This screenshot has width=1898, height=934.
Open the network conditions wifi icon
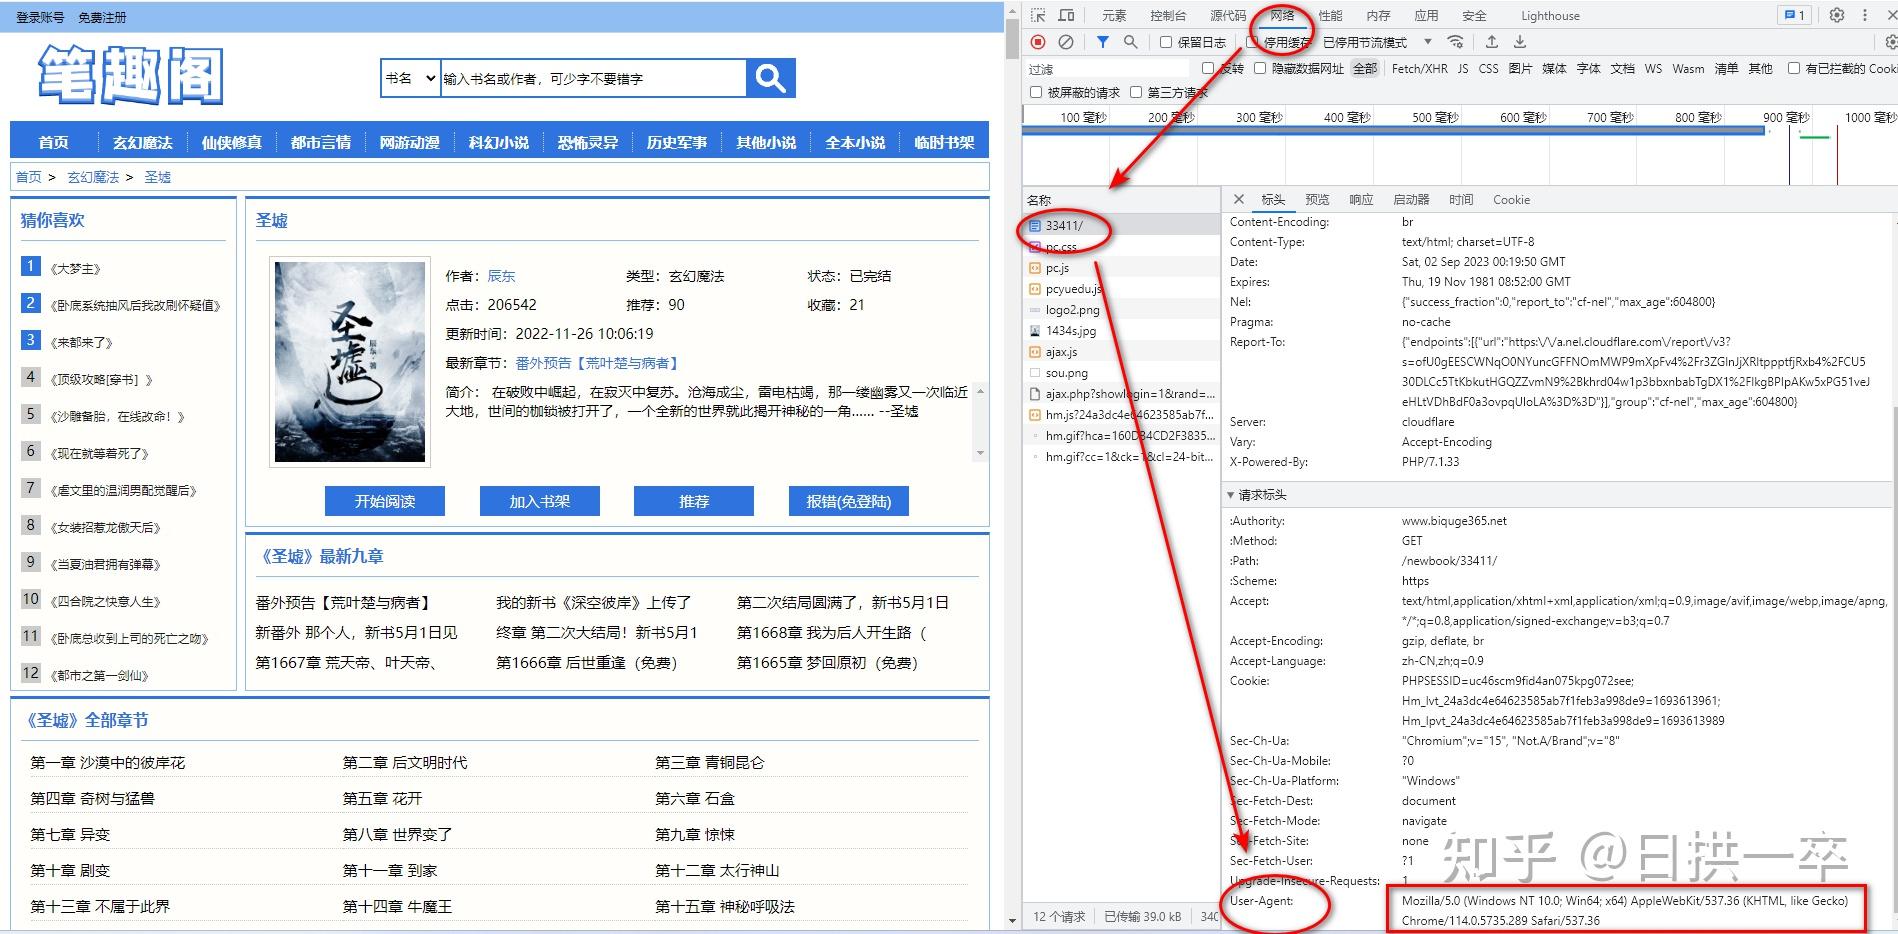pos(1456,42)
